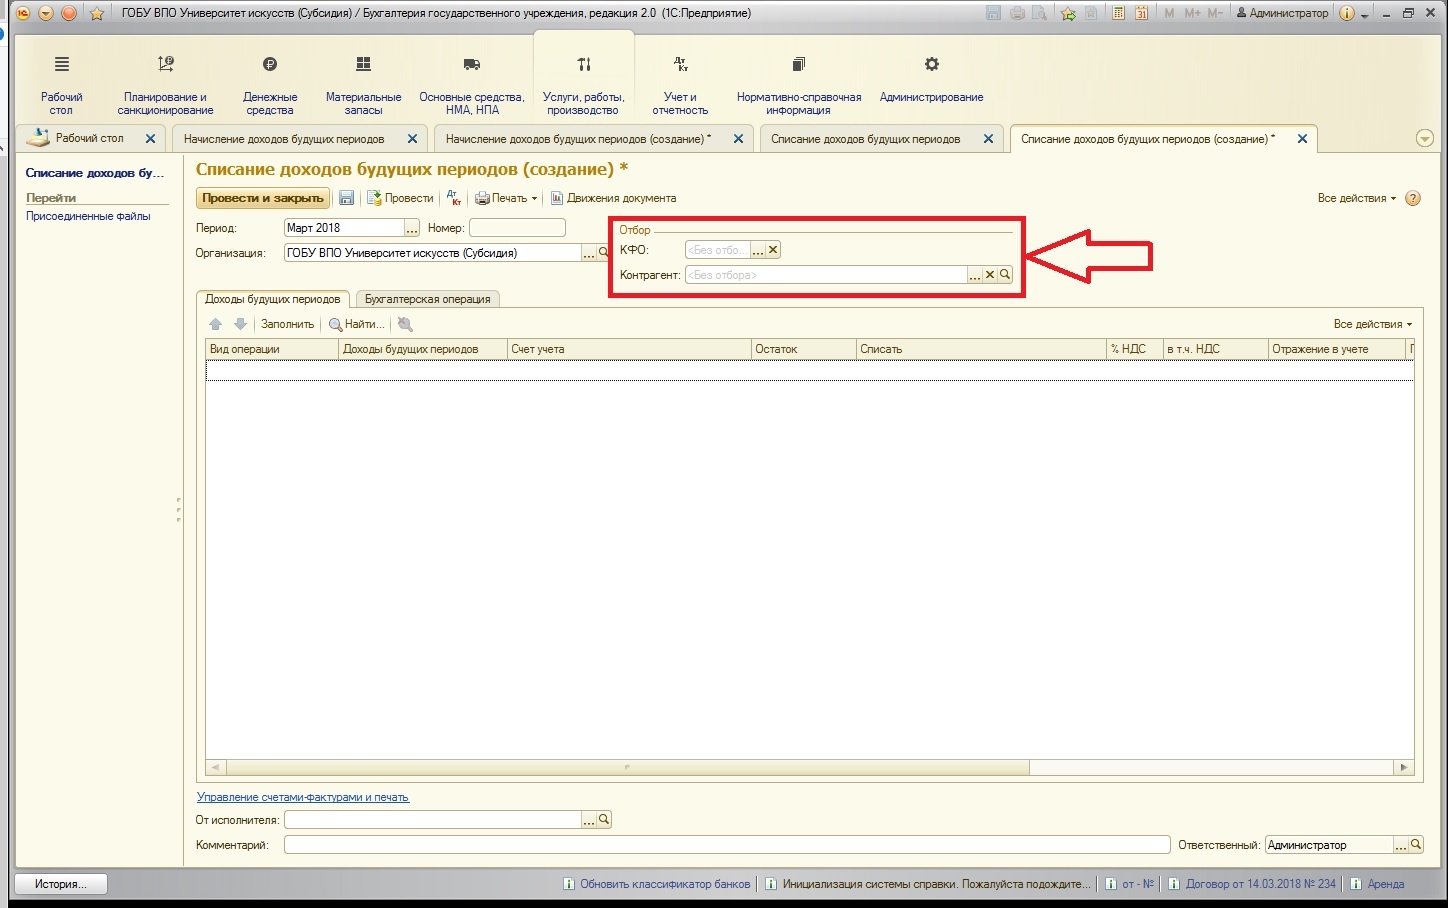The image size is (1448, 908).
Task: Open Материальные запасы section
Action: pos(363,85)
